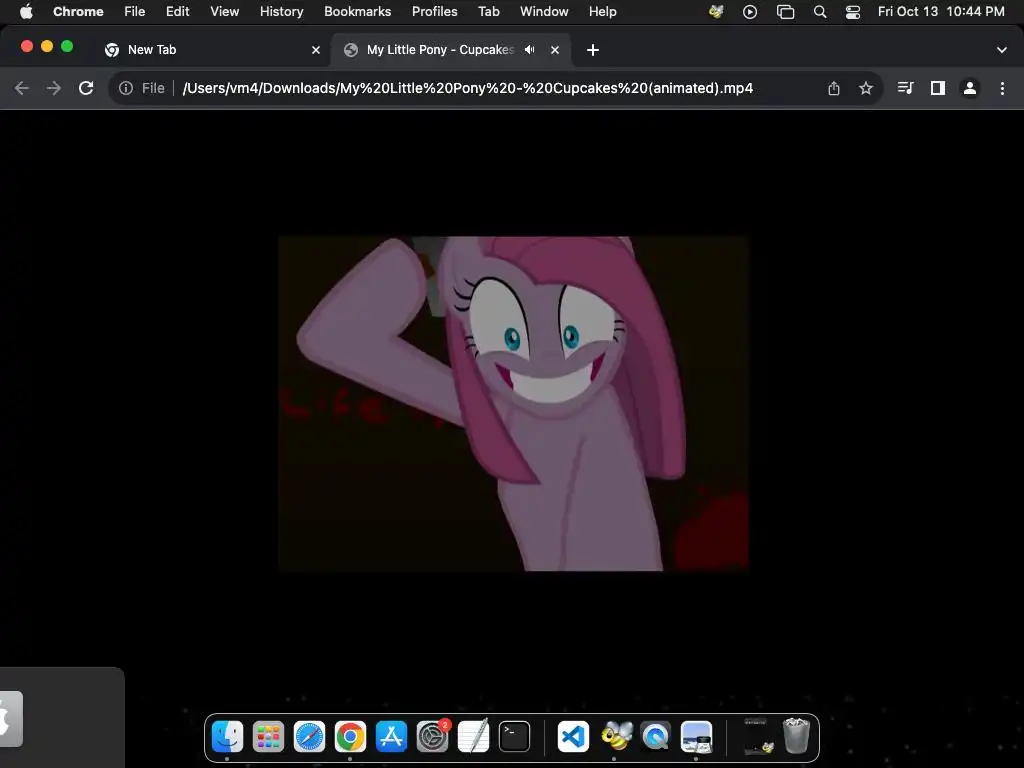
Task: Open the Bookmarks menu
Action: point(357,11)
